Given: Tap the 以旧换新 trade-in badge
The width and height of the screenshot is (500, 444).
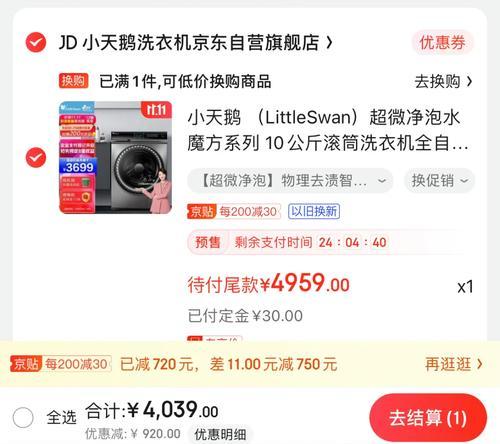Looking at the screenshot, I should coord(314,211).
